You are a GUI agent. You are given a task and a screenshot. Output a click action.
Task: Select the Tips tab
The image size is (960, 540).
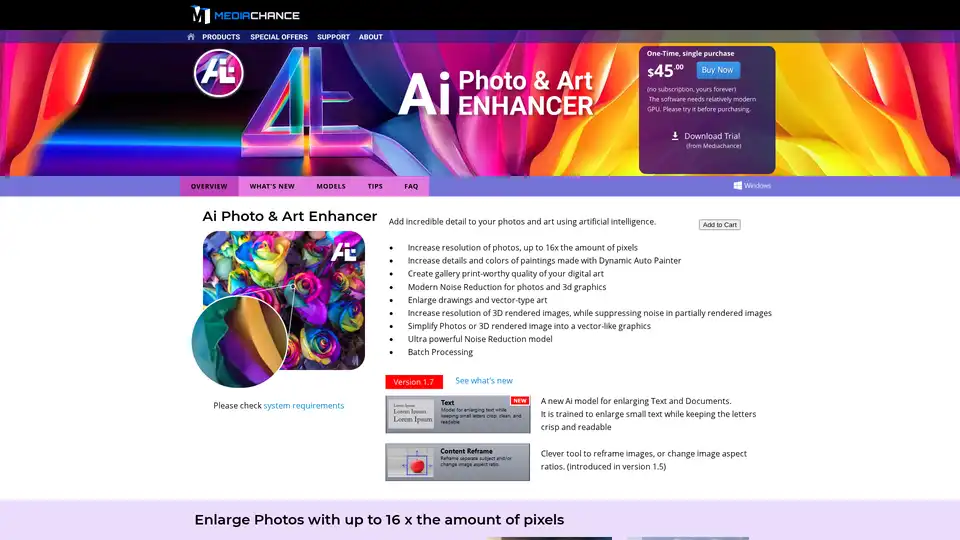point(375,186)
